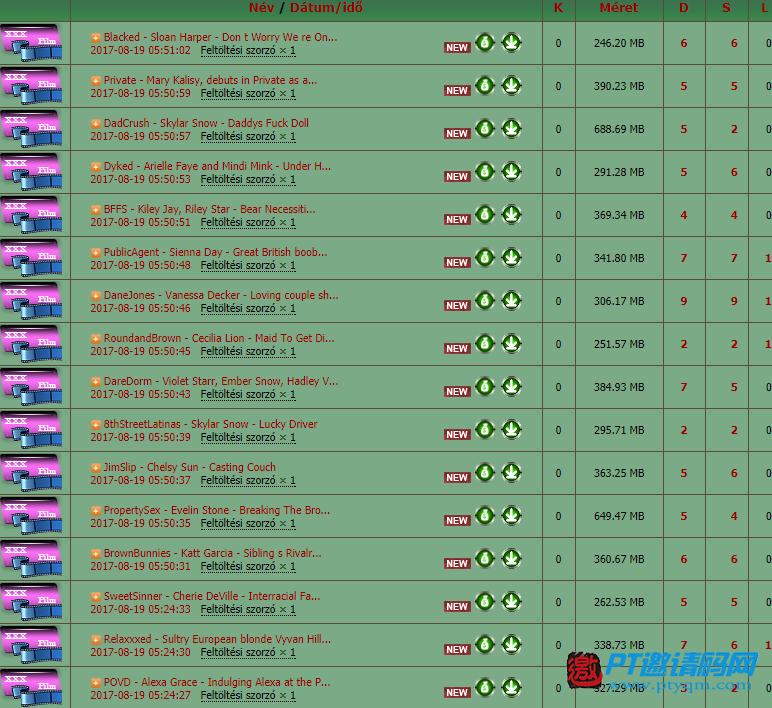Click NEW badge in PropertySex row
The height and width of the screenshot is (708, 772).
(x=457, y=521)
